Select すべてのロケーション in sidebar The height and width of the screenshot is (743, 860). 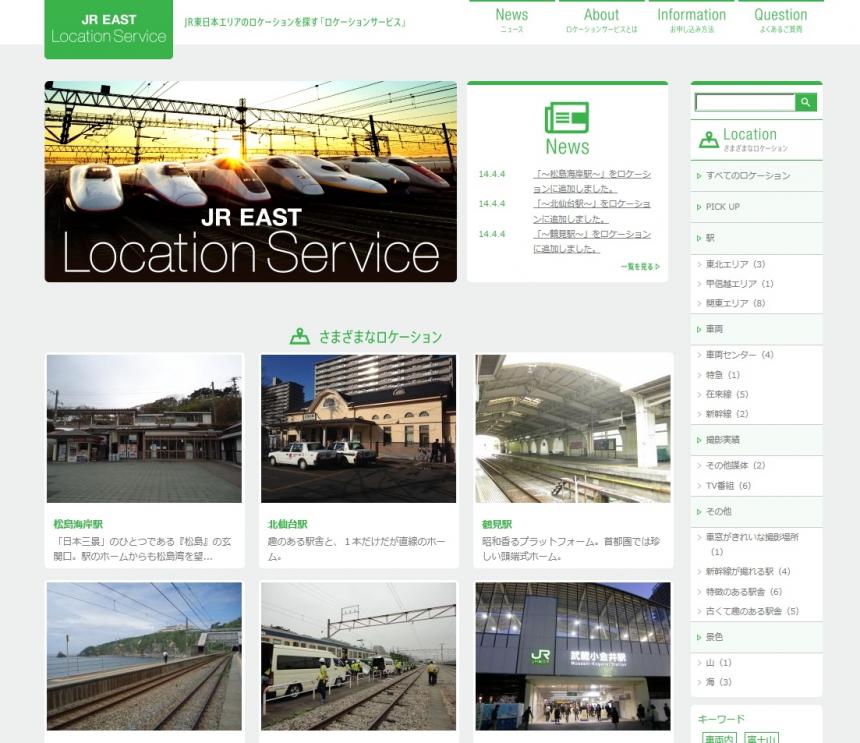click(756, 176)
